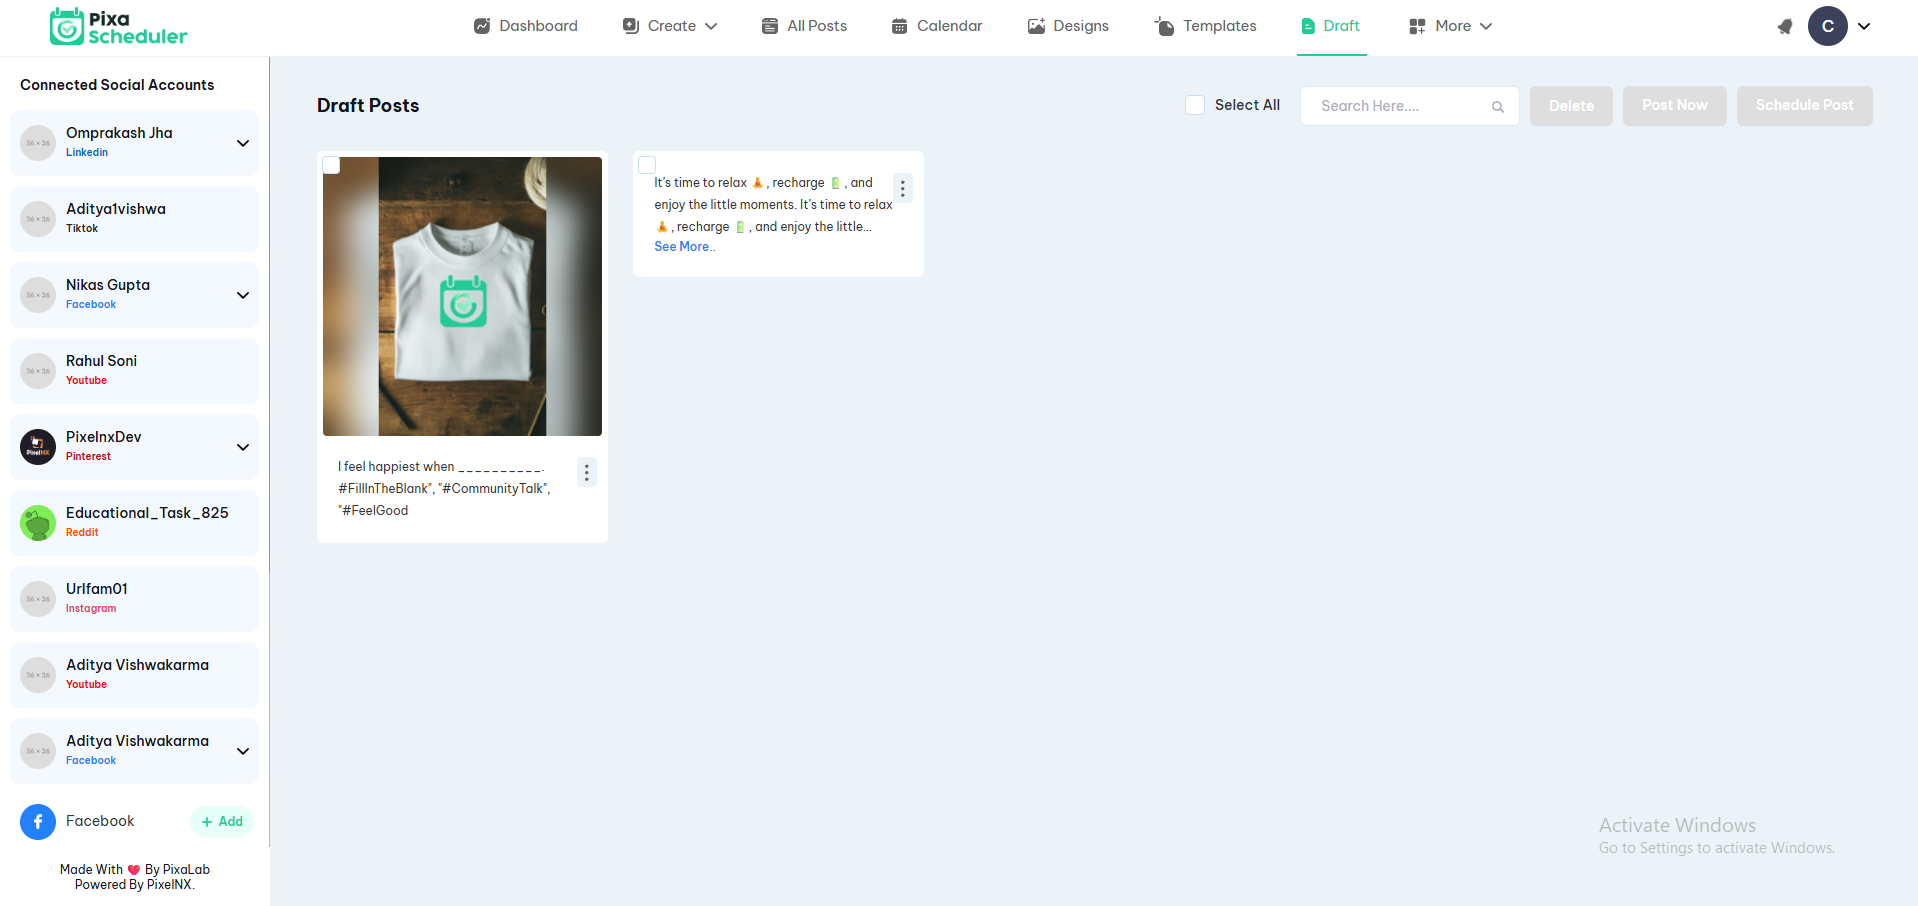The height and width of the screenshot is (906, 1918).
Task: Click the Add button next to Facebook
Action: tap(221, 821)
